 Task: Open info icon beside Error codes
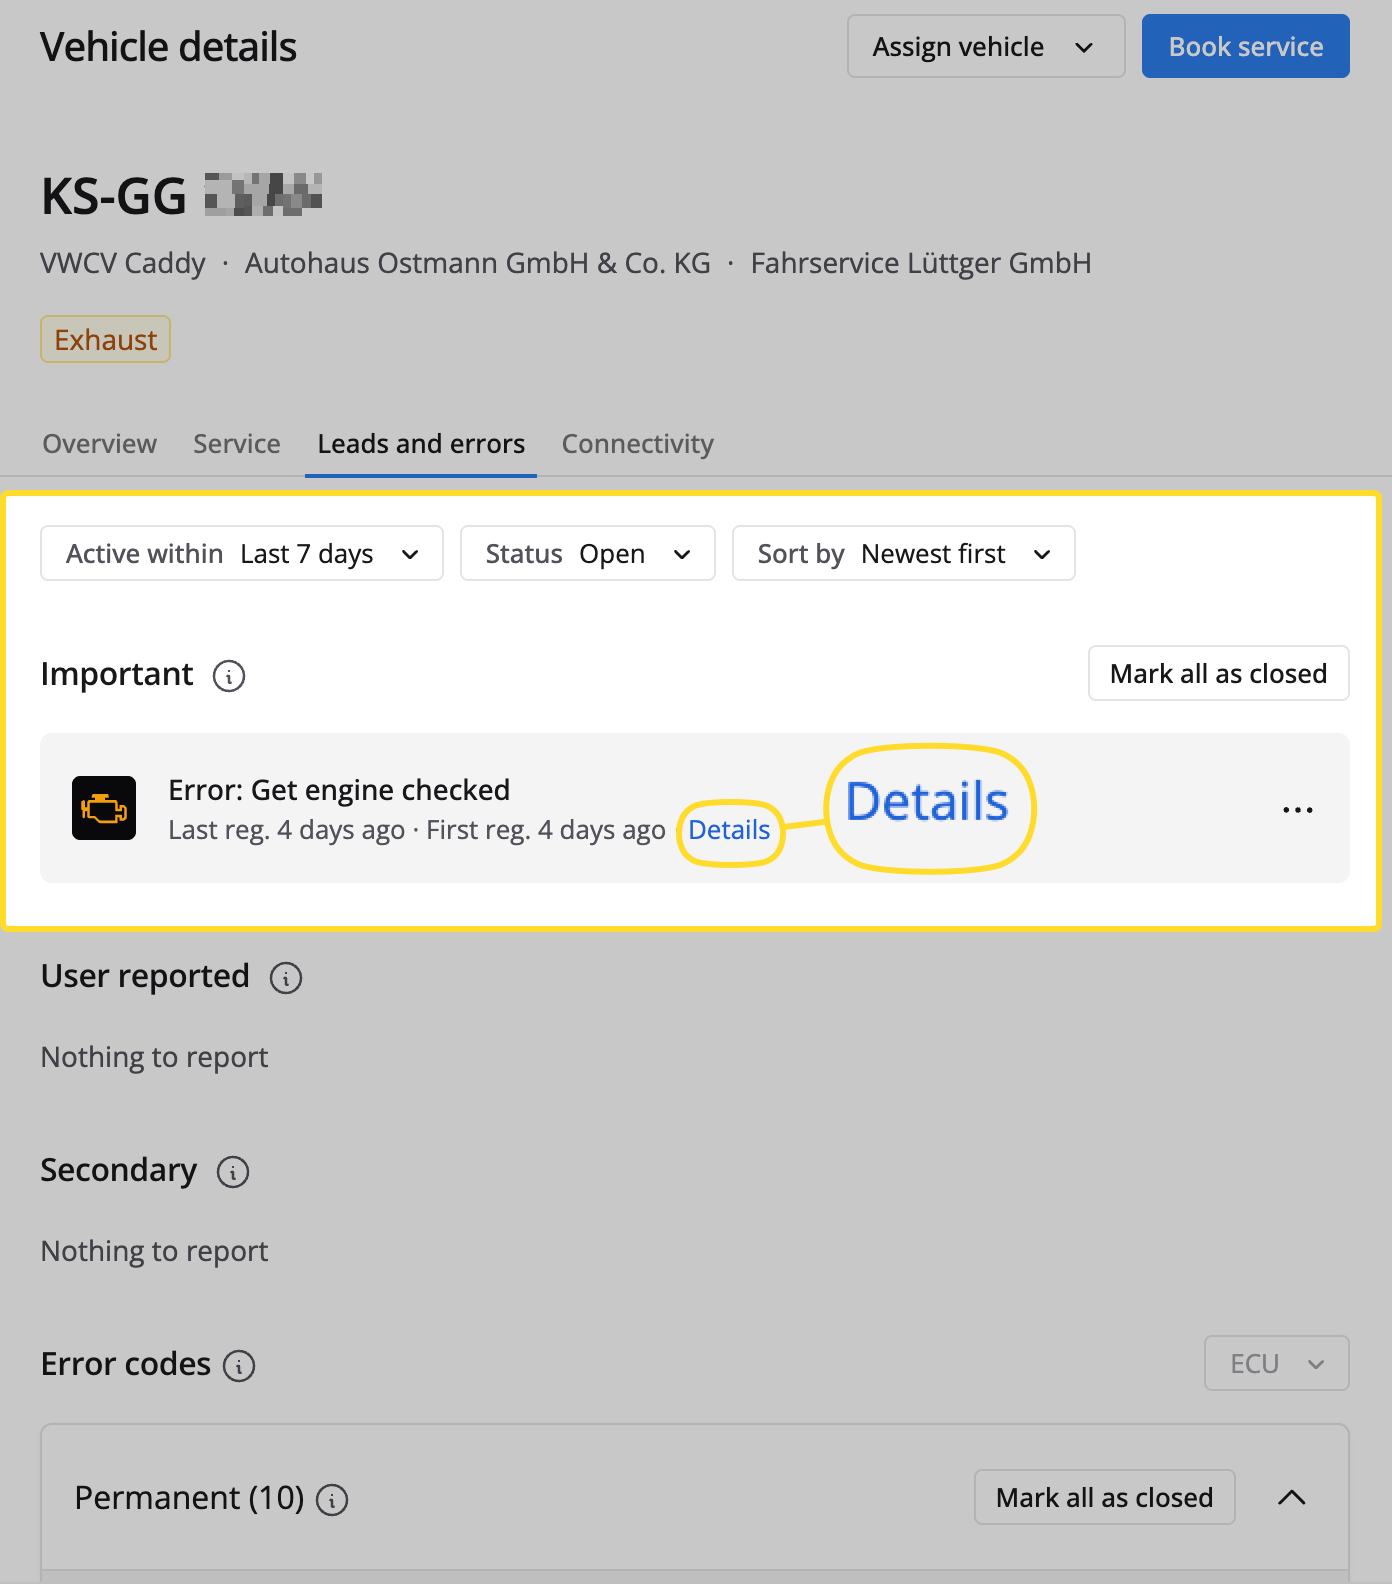pos(239,1366)
